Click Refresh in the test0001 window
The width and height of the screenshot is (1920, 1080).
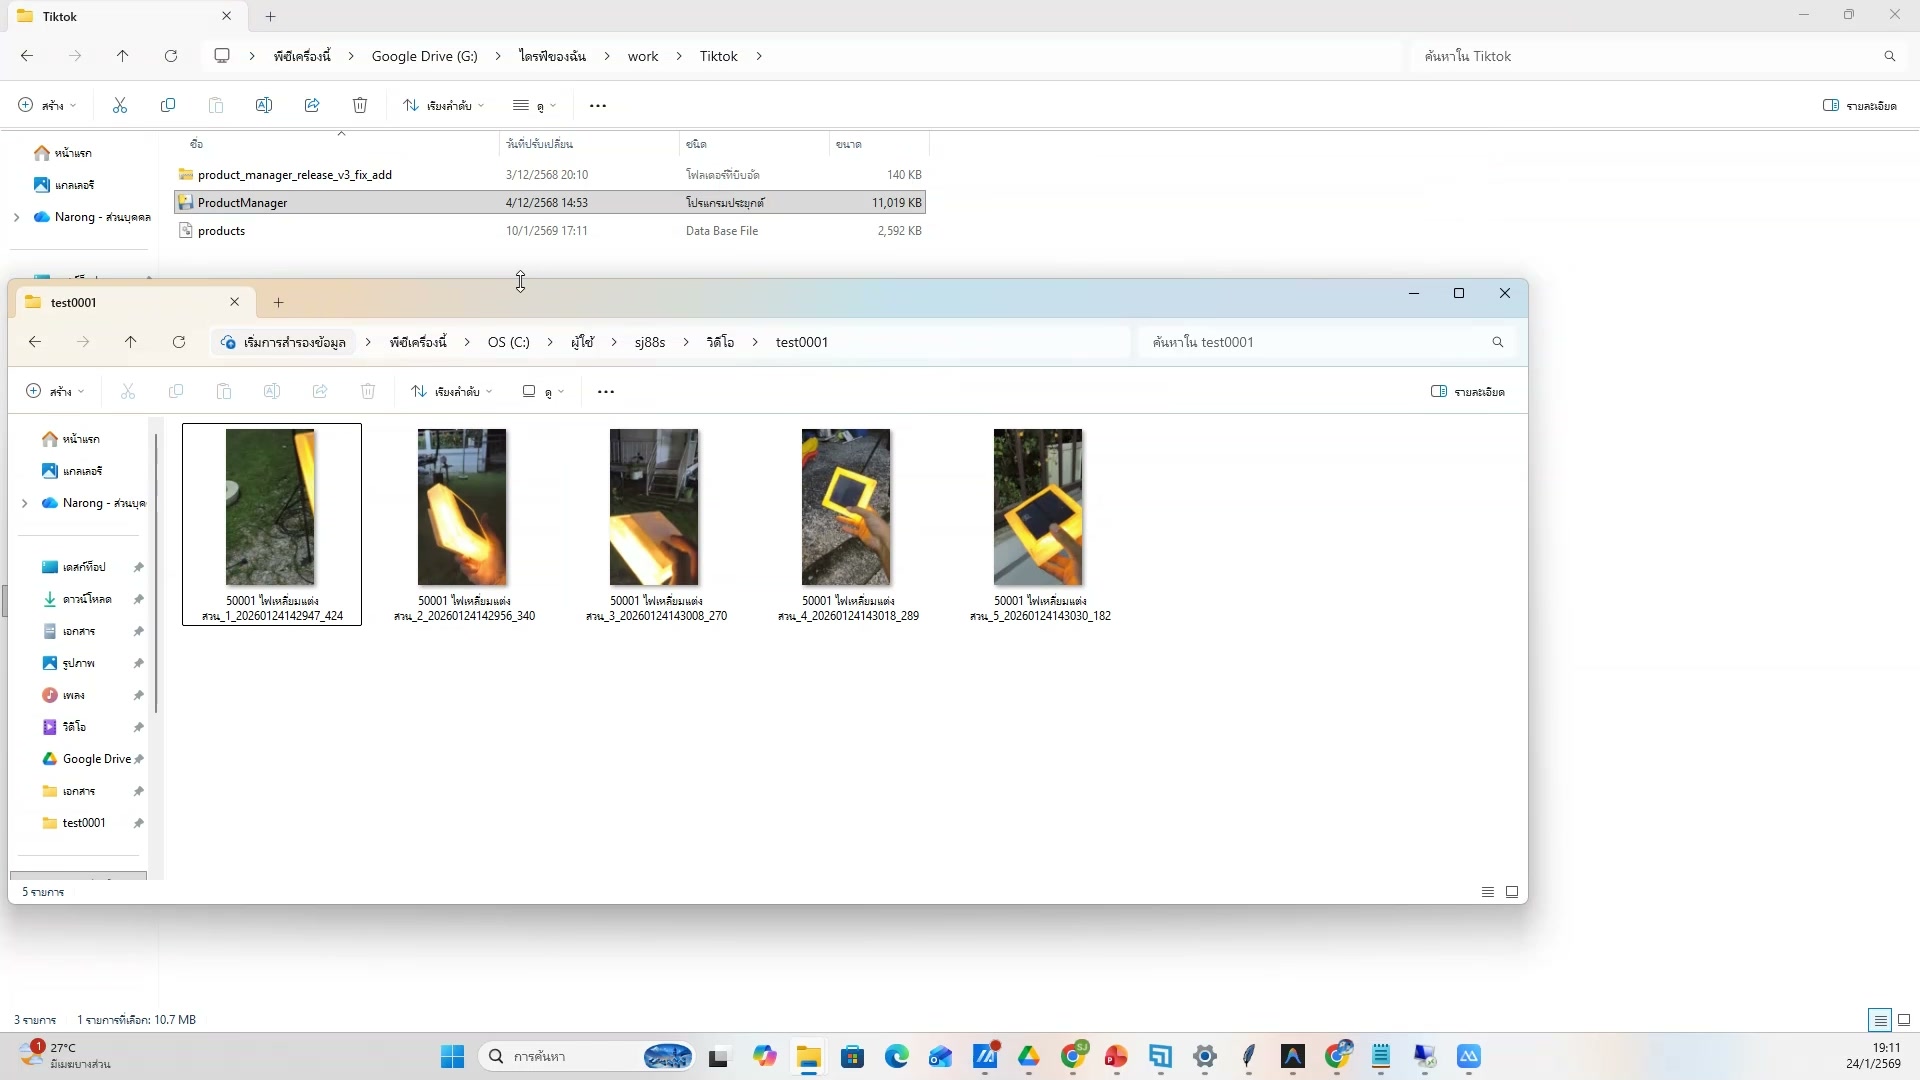coord(179,342)
